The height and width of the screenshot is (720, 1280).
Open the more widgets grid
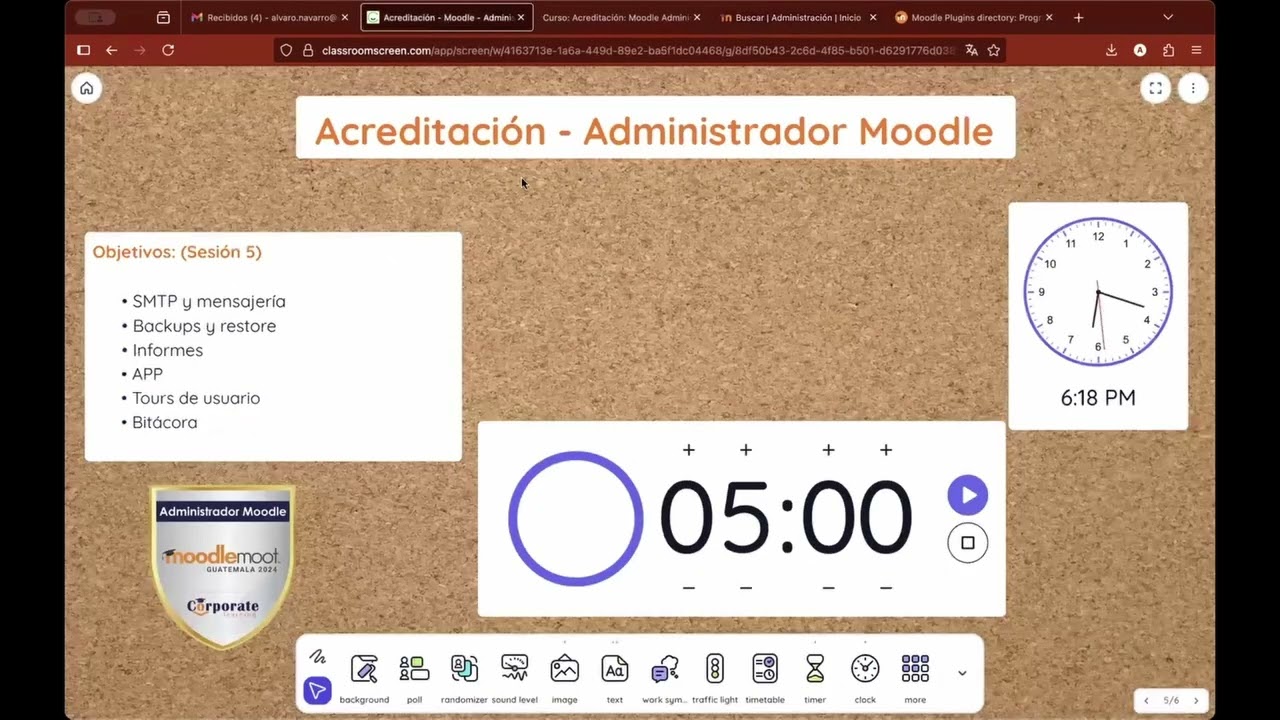coord(915,678)
